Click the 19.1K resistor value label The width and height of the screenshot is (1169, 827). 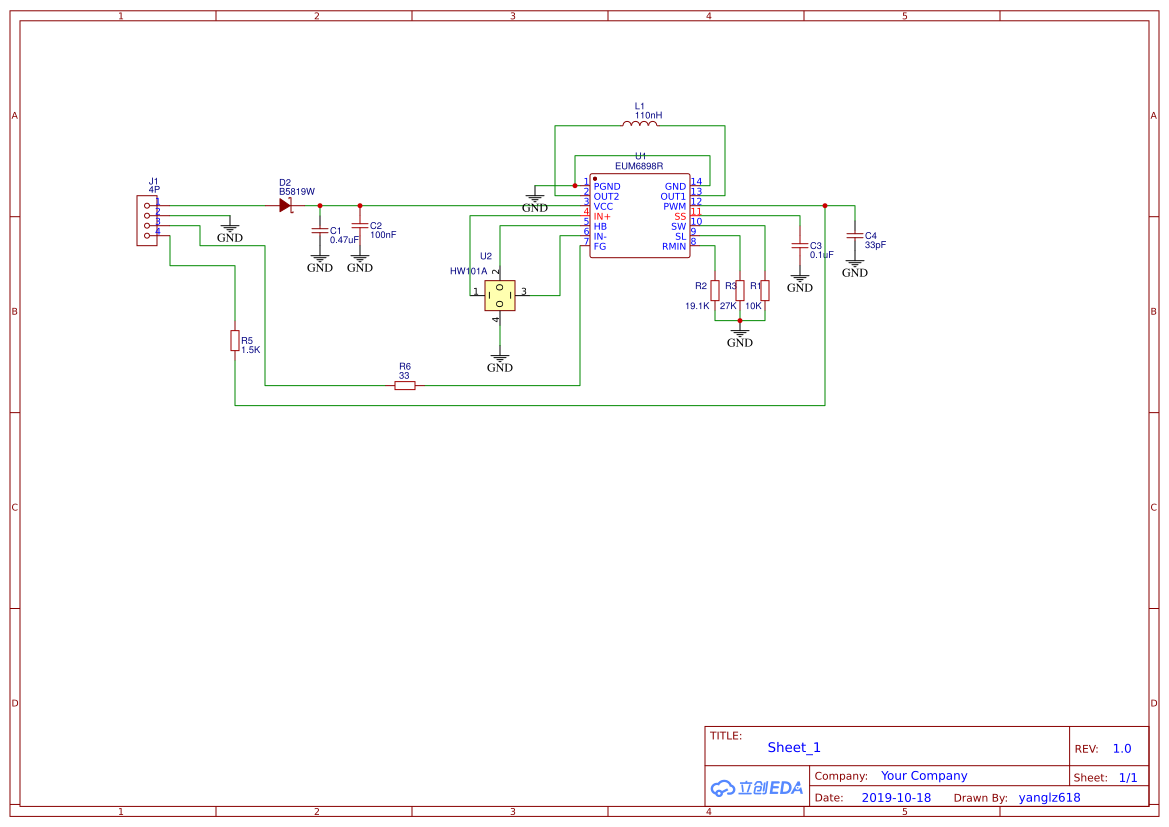click(x=698, y=306)
